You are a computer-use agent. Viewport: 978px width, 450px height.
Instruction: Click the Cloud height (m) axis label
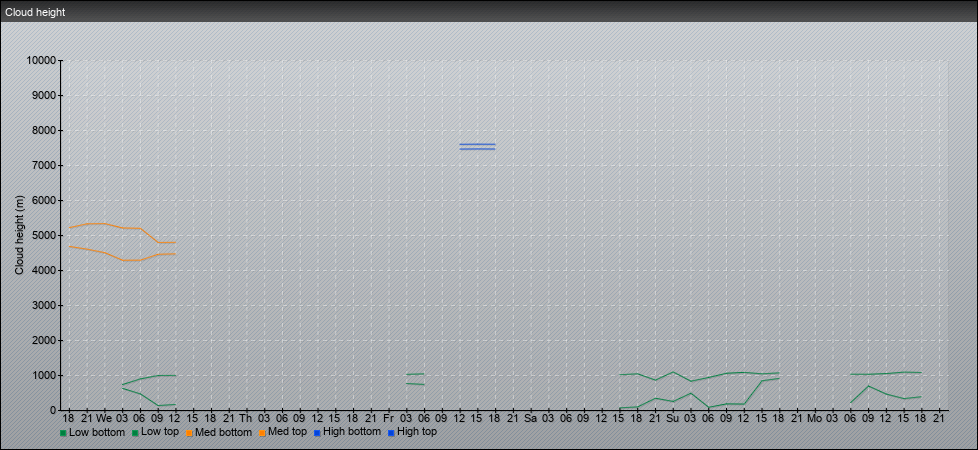click(x=19, y=235)
